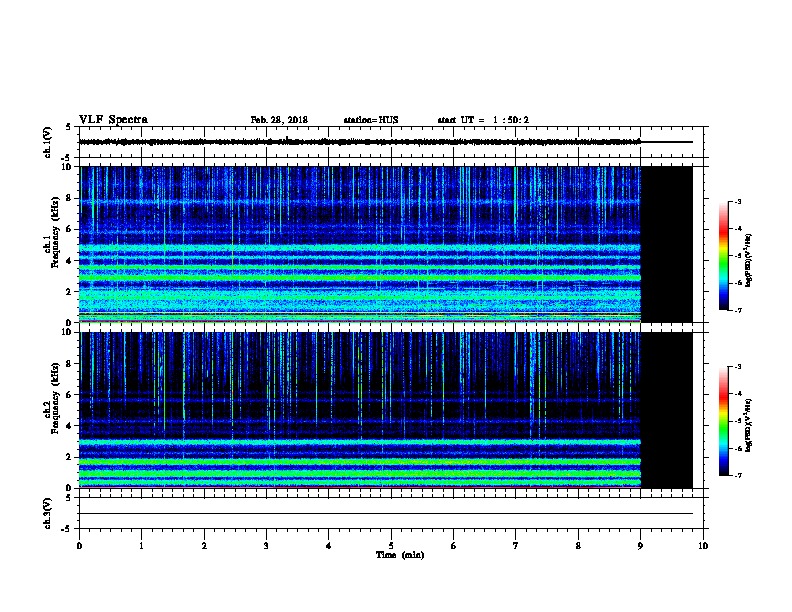Click ch.2 frequency tick label "8"

tap(71, 364)
